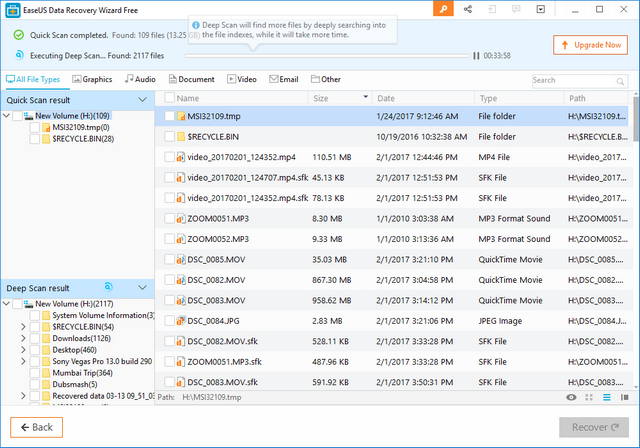Image resolution: width=640 pixels, height=448 pixels.
Task: Collapse the Deep Scan result panel
Action: coord(142,288)
